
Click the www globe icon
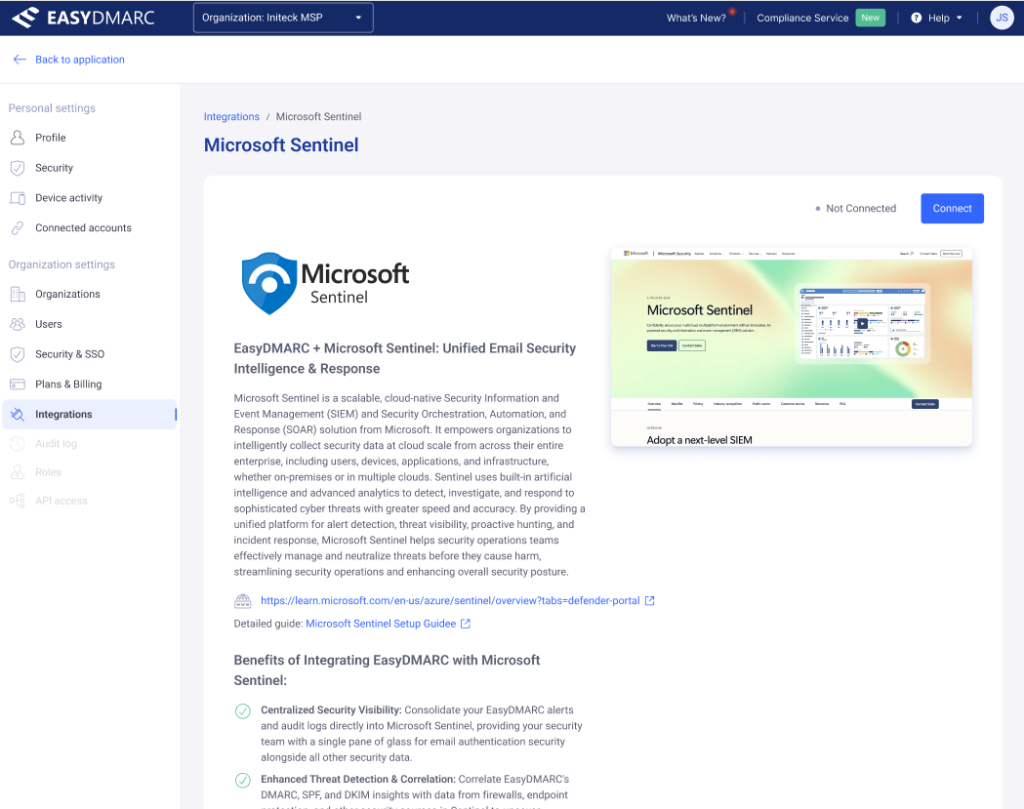(x=242, y=601)
